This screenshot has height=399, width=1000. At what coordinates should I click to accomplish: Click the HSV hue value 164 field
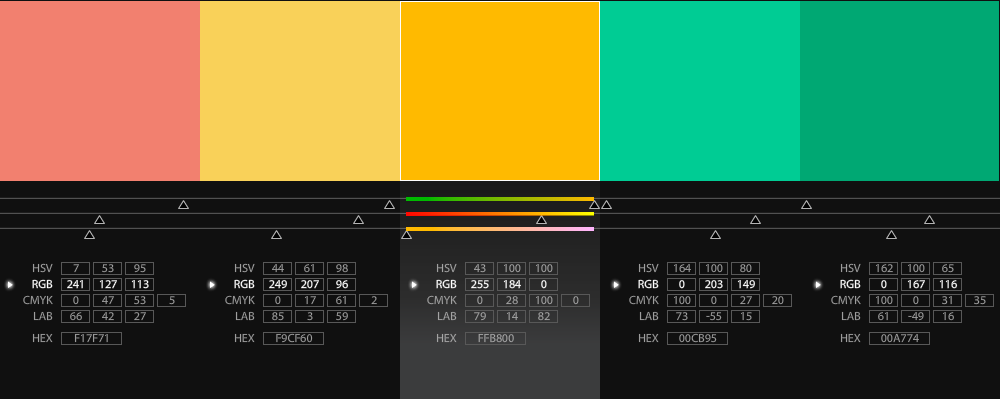click(682, 268)
